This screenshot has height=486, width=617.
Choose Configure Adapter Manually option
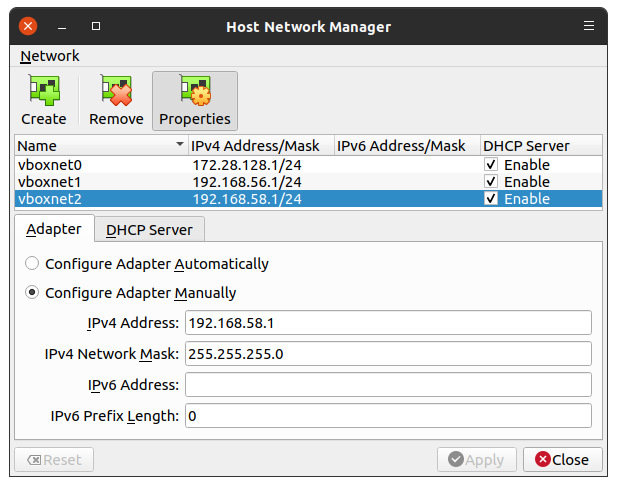pyautogui.click(x=33, y=293)
